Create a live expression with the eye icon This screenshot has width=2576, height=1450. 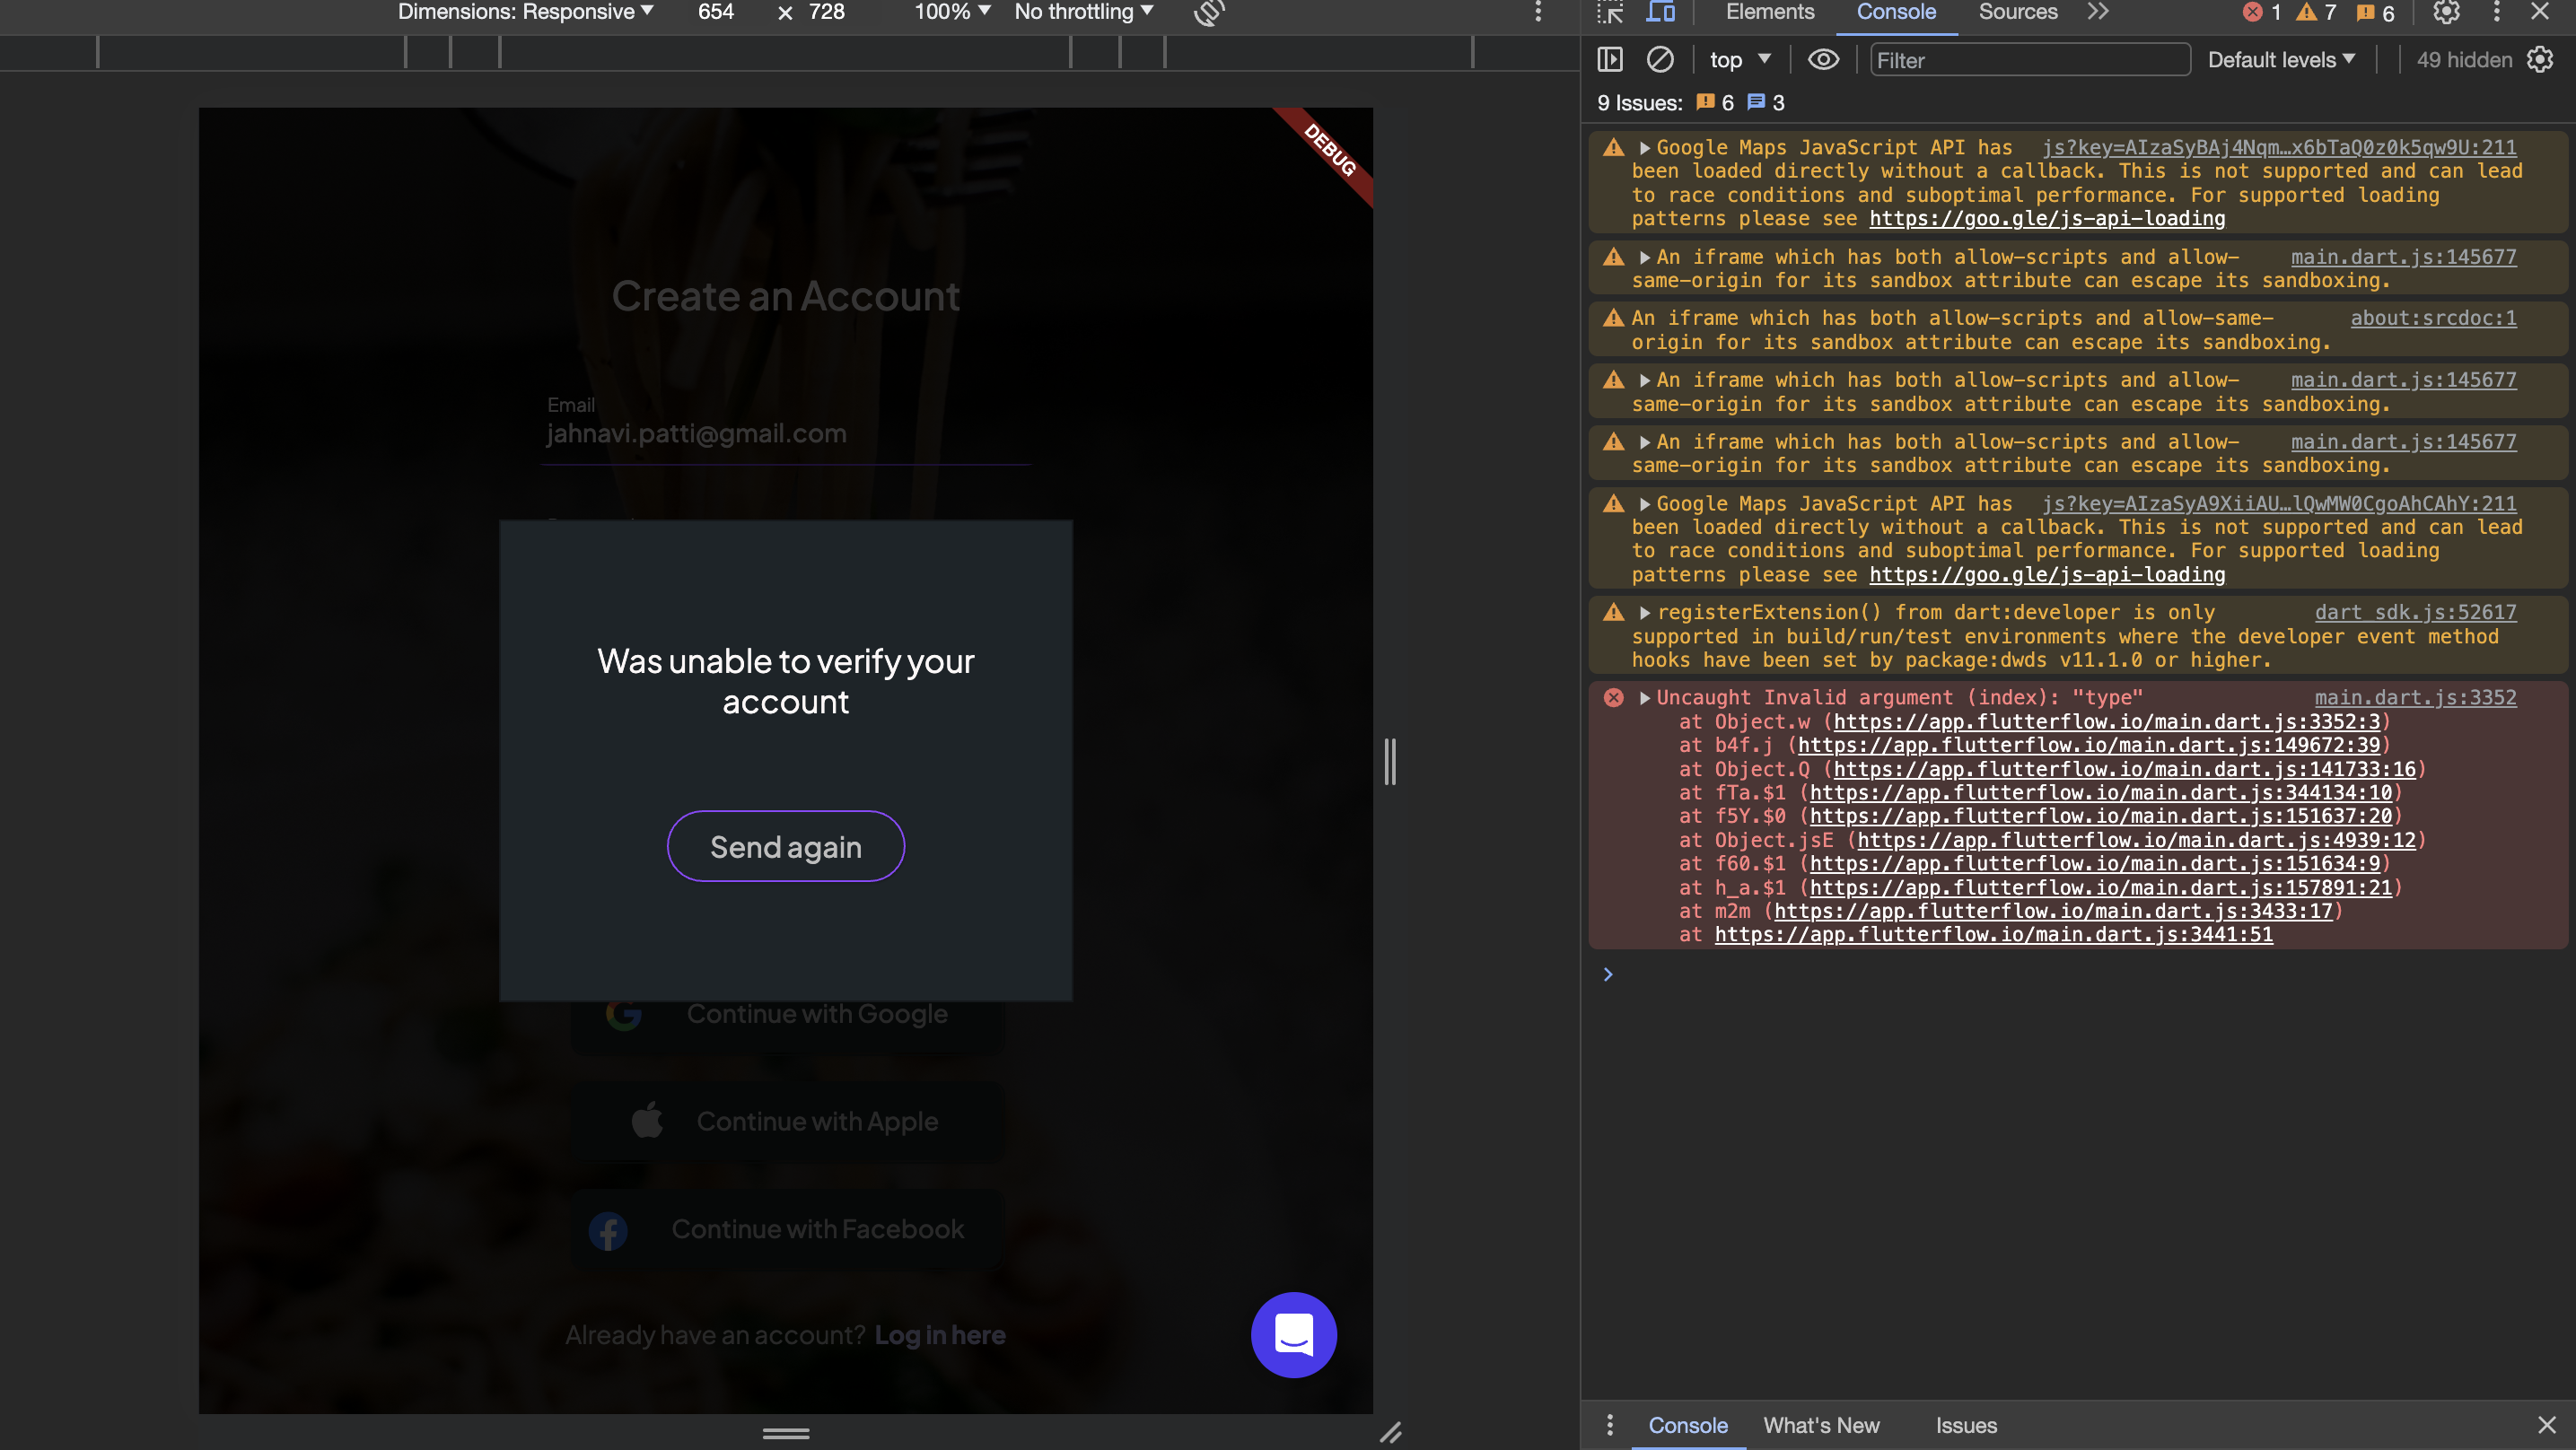tap(1823, 59)
